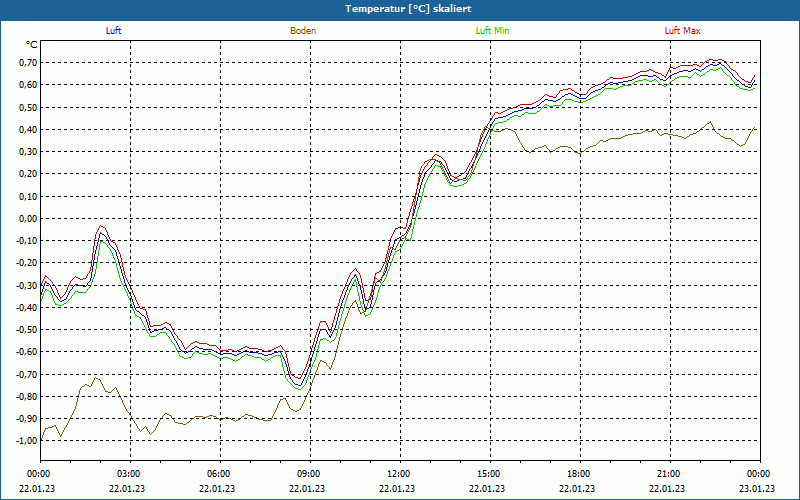Click the 0,70 y-axis label
800x500 pixels.
[x=29, y=63]
